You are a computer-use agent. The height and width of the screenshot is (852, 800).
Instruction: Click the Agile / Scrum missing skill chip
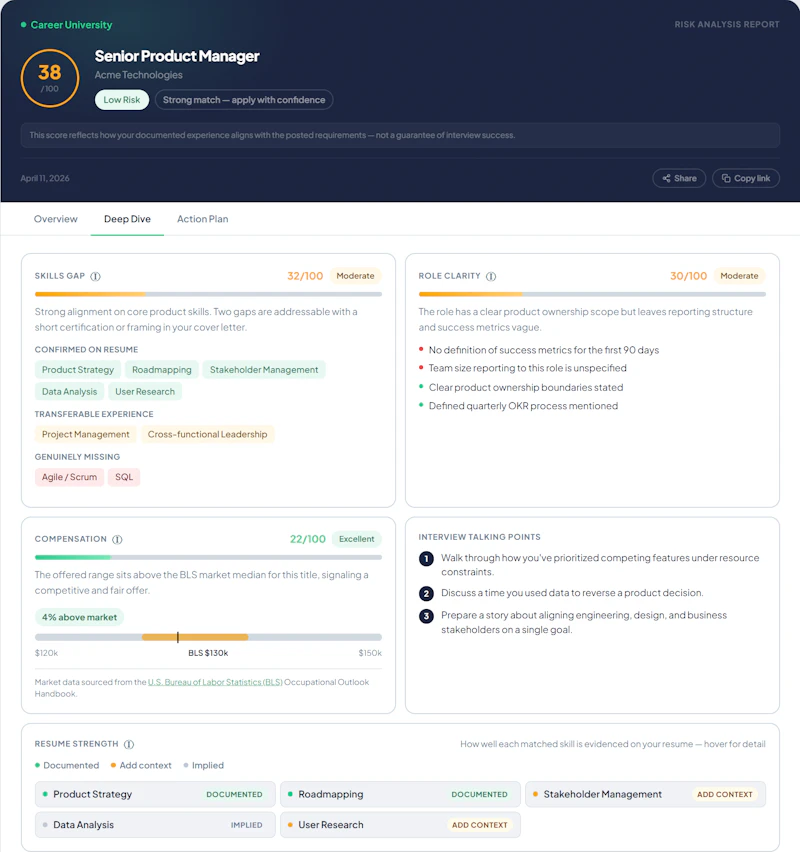click(70, 477)
